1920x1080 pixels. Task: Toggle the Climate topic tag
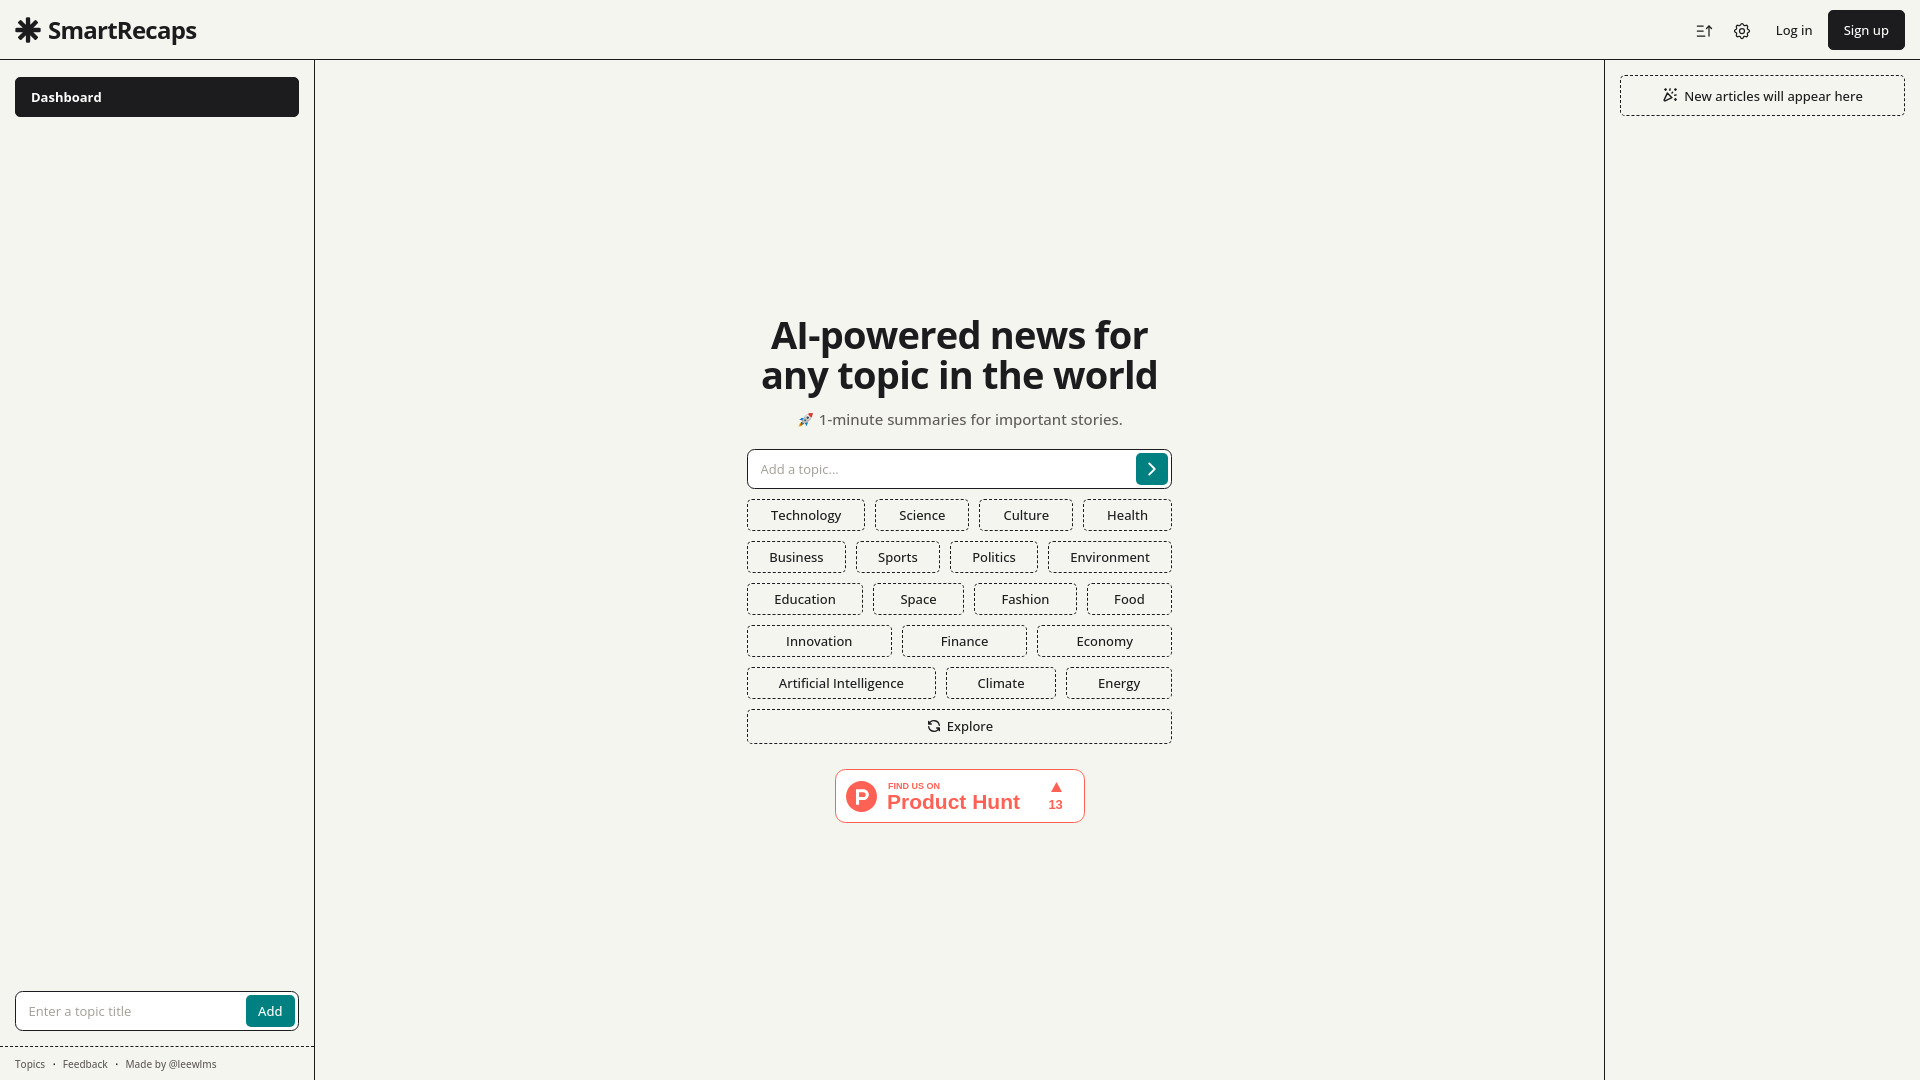click(x=1000, y=682)
